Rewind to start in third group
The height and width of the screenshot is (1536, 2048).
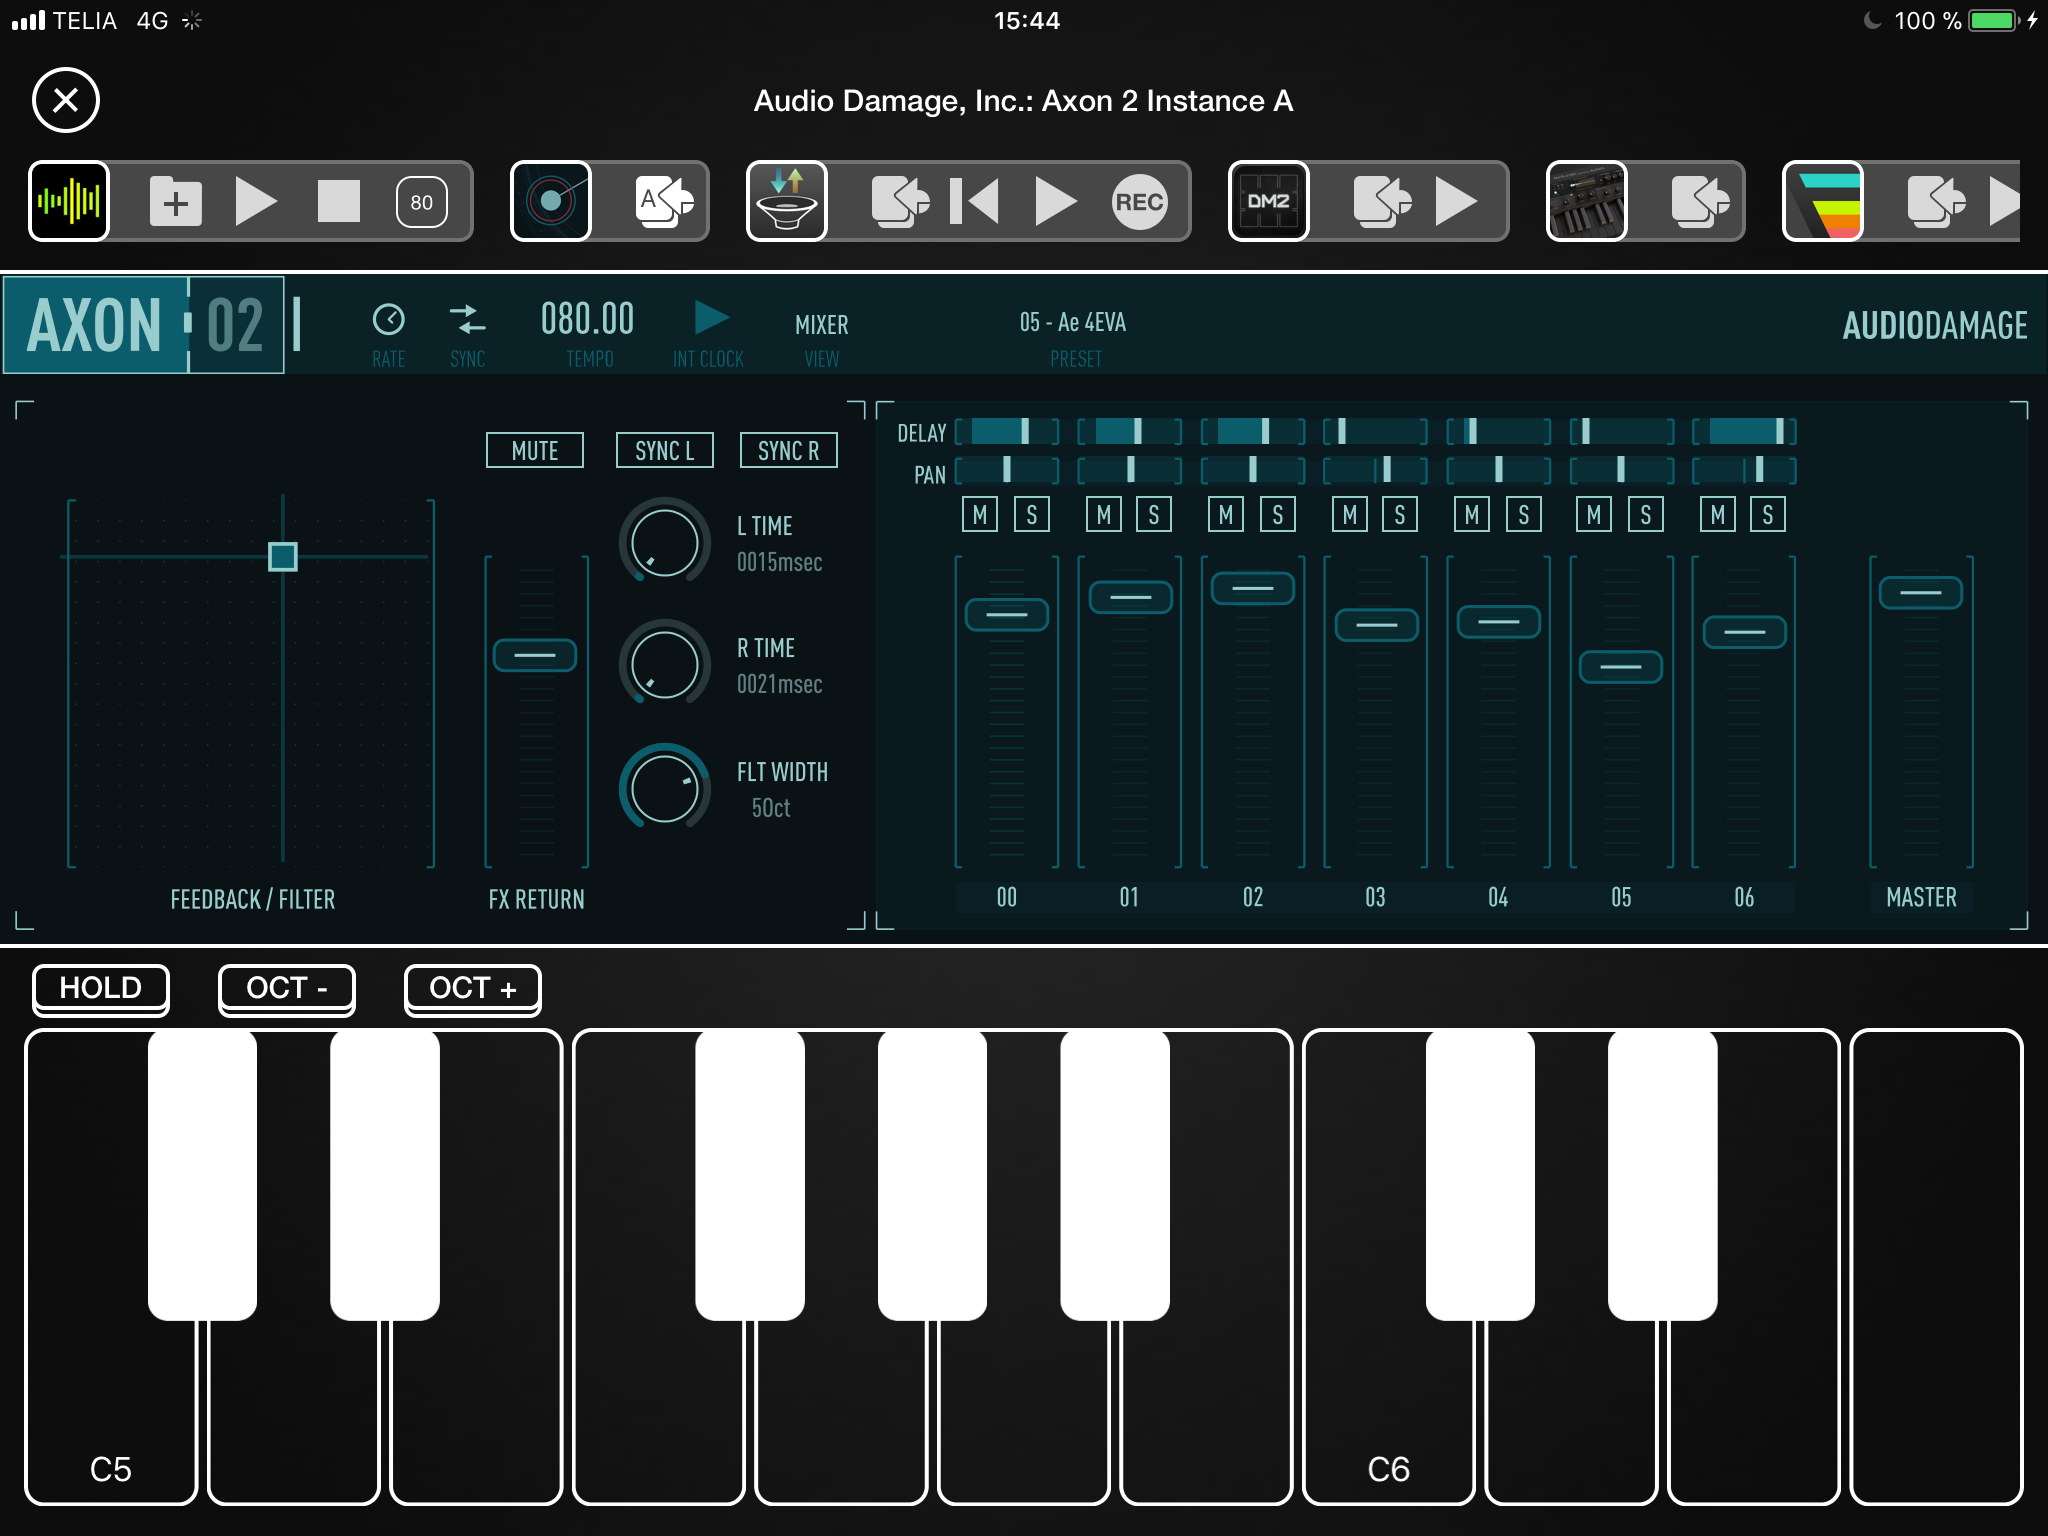tap(974, 202)
